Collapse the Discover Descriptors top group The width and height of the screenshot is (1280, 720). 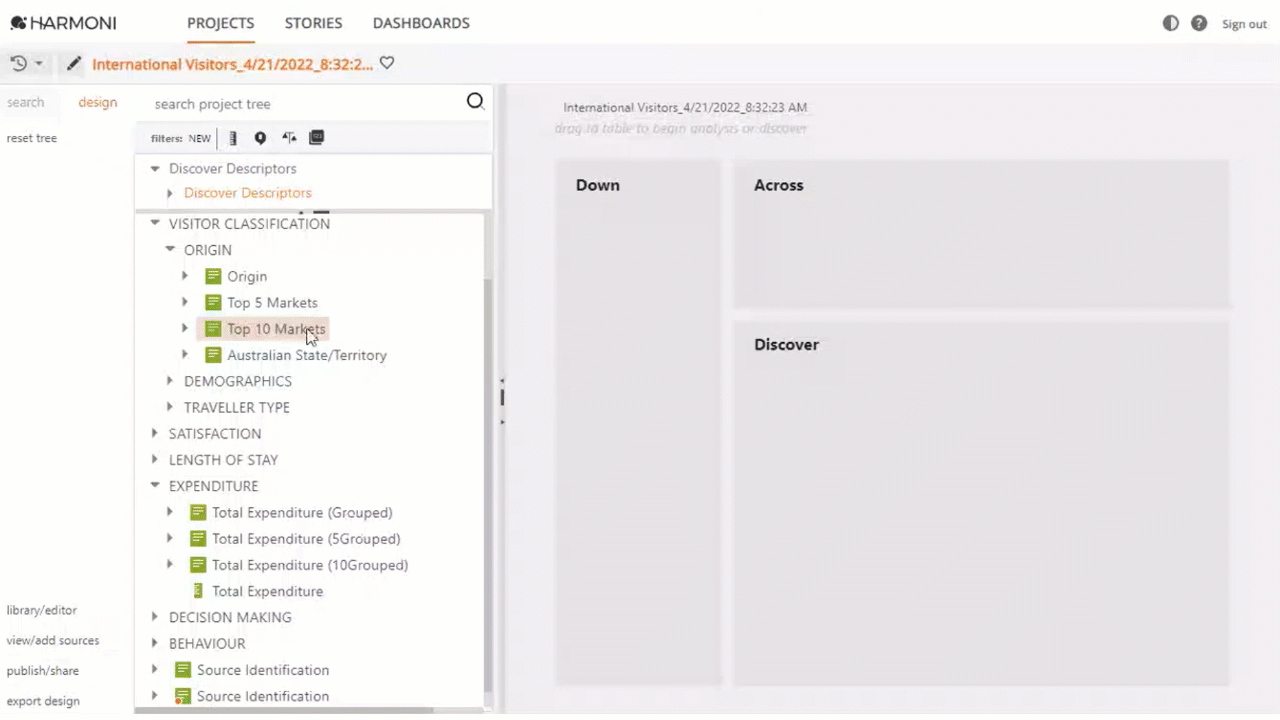point(155,168)
